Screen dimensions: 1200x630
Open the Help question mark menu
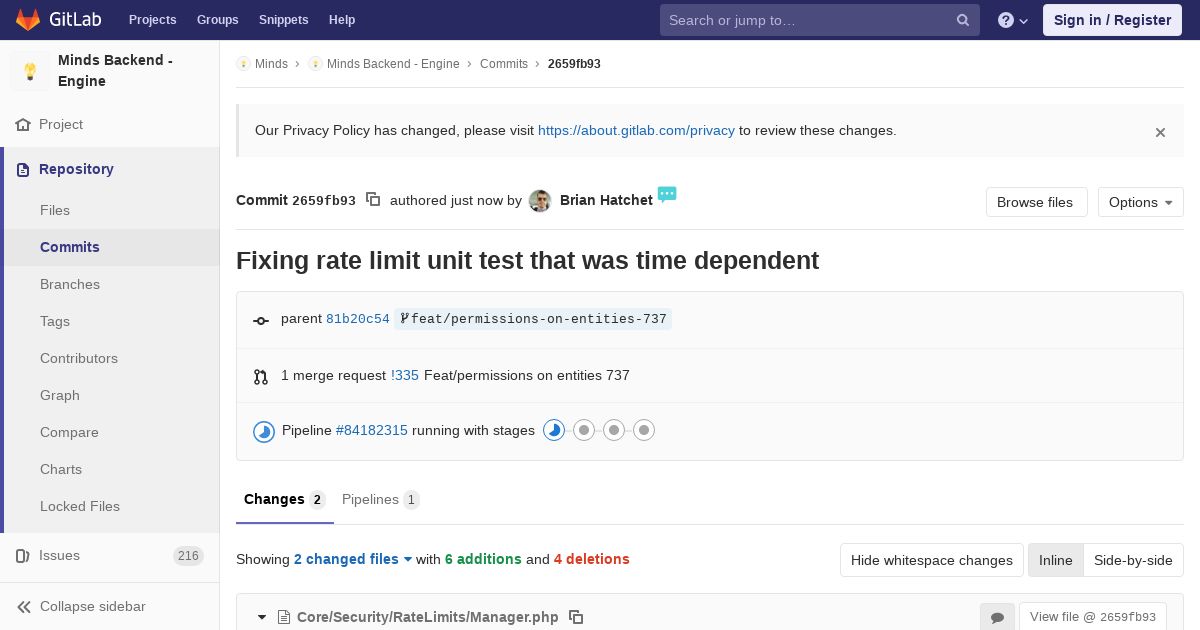(1013, 20)
